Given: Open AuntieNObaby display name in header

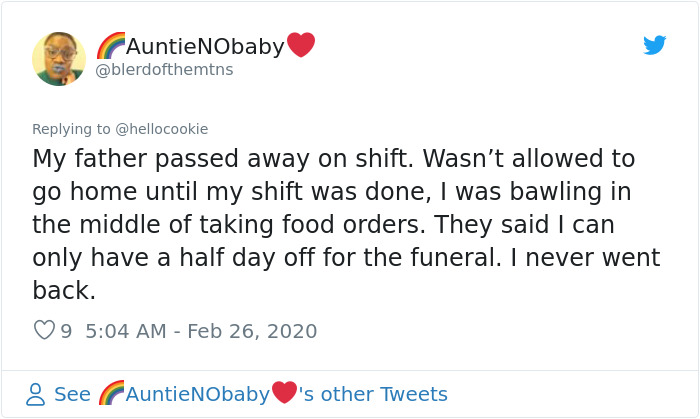Looking at the screenshot, I should pos(205,46).
